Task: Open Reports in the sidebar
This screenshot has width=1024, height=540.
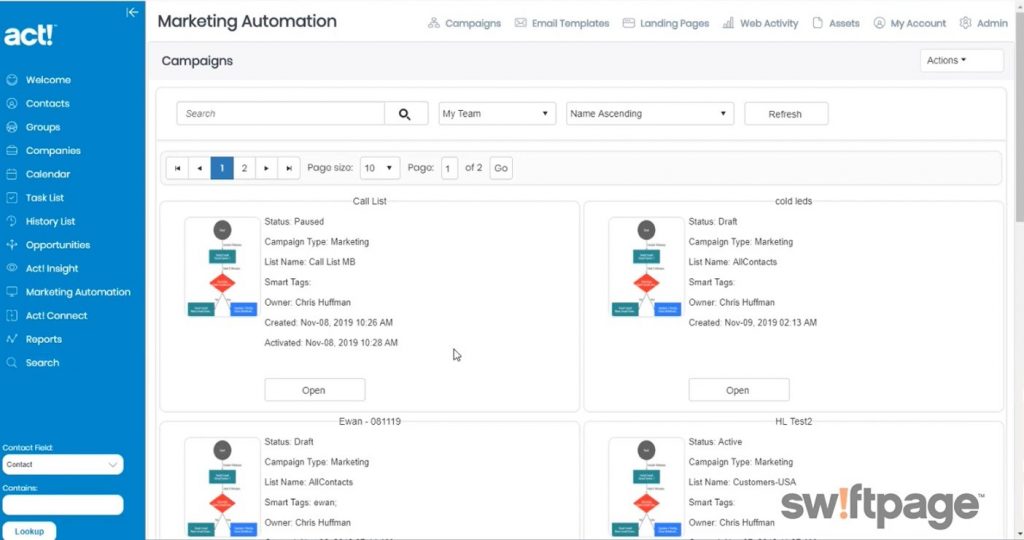Action: click(43, 339)
